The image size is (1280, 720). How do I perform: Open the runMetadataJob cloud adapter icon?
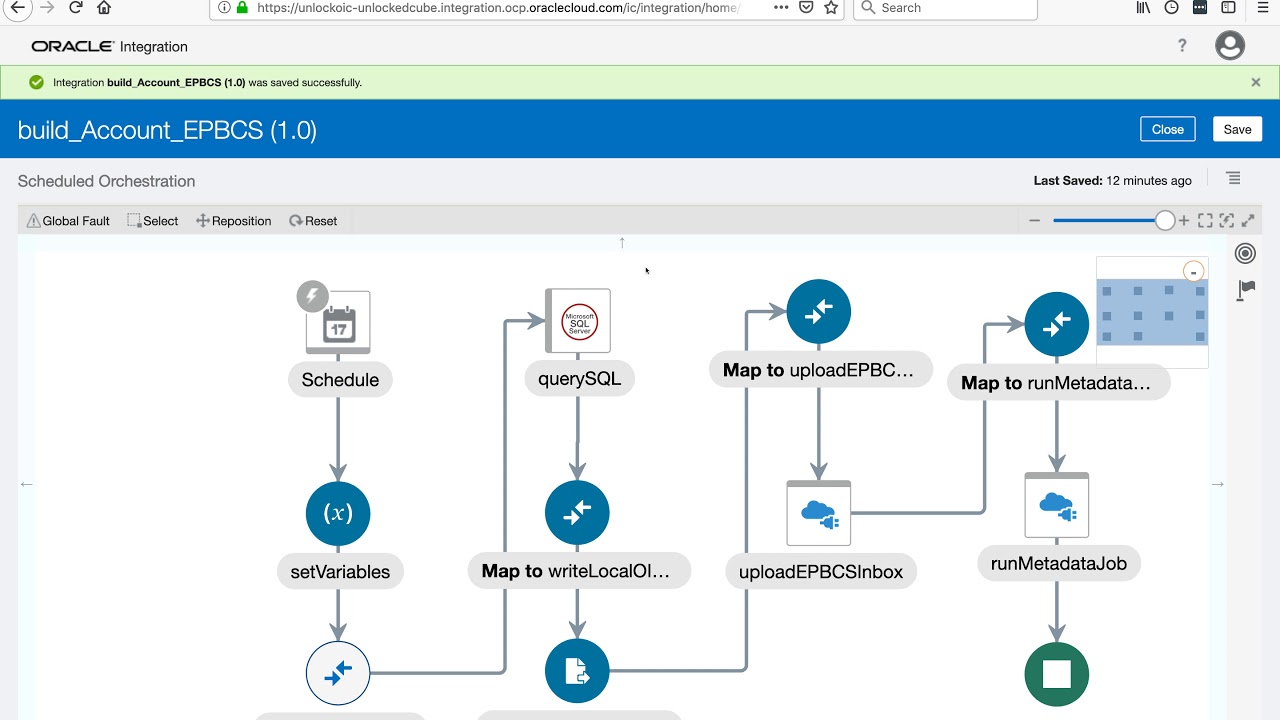click(x=1057, y=505)
